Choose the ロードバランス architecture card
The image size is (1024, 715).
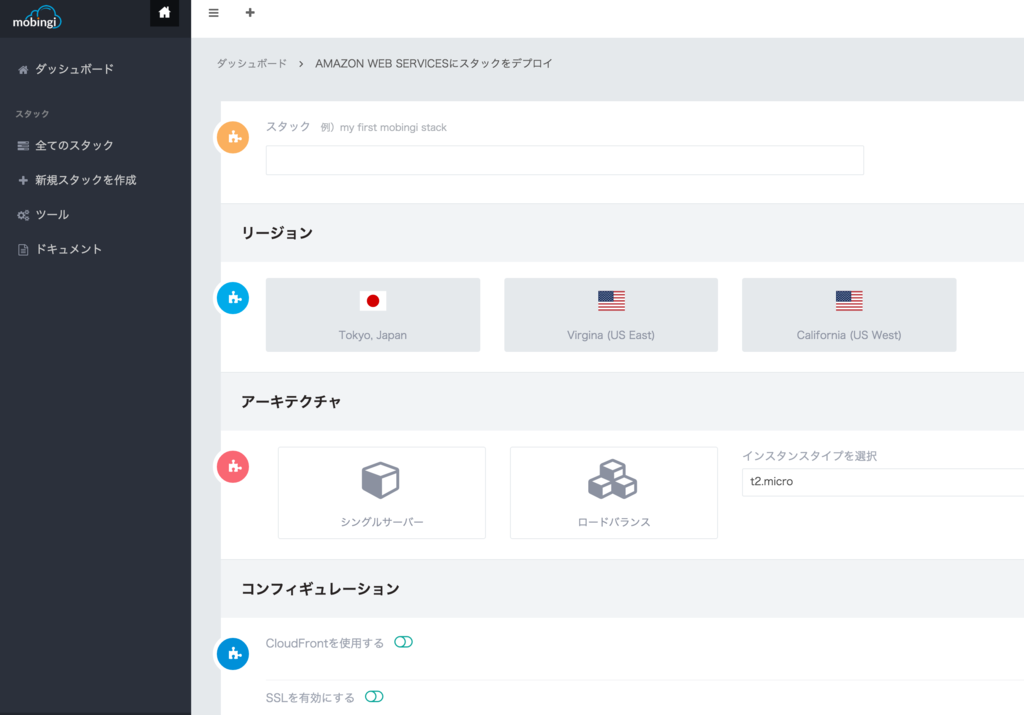pos(614,493)
